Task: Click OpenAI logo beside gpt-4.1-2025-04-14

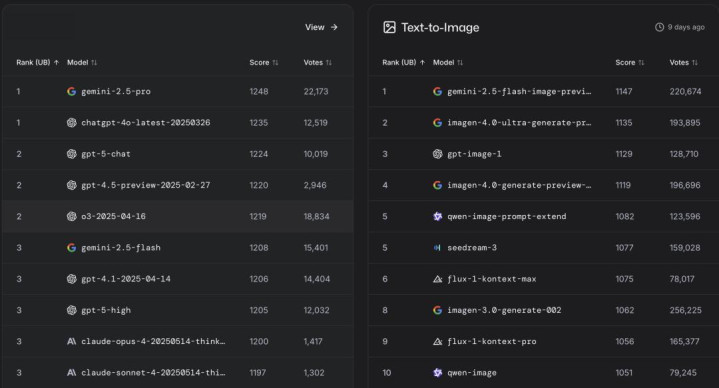Action: [72, 279]
